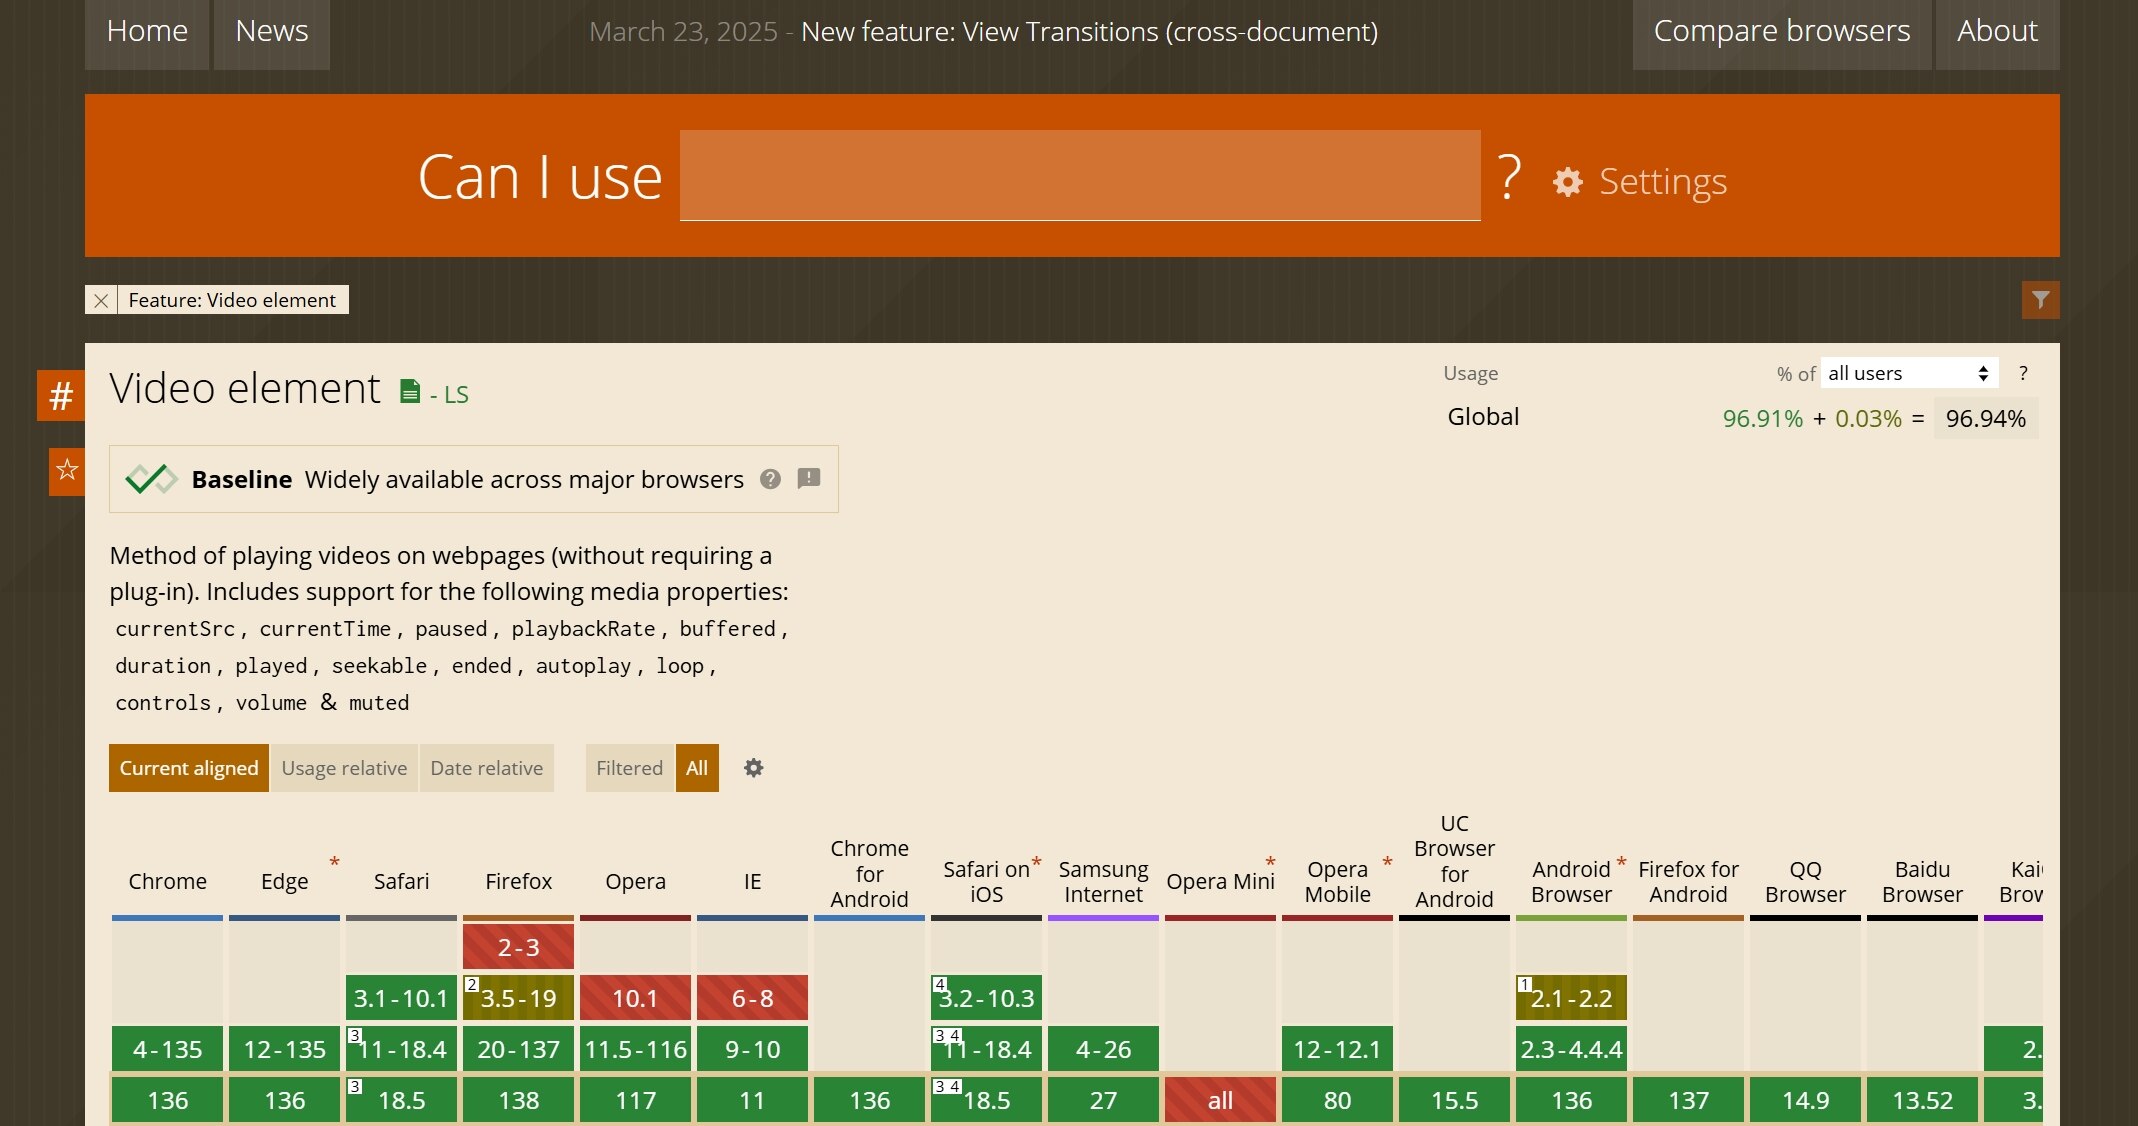Click Firefox for Android 137 cell

[1689, 1100]
